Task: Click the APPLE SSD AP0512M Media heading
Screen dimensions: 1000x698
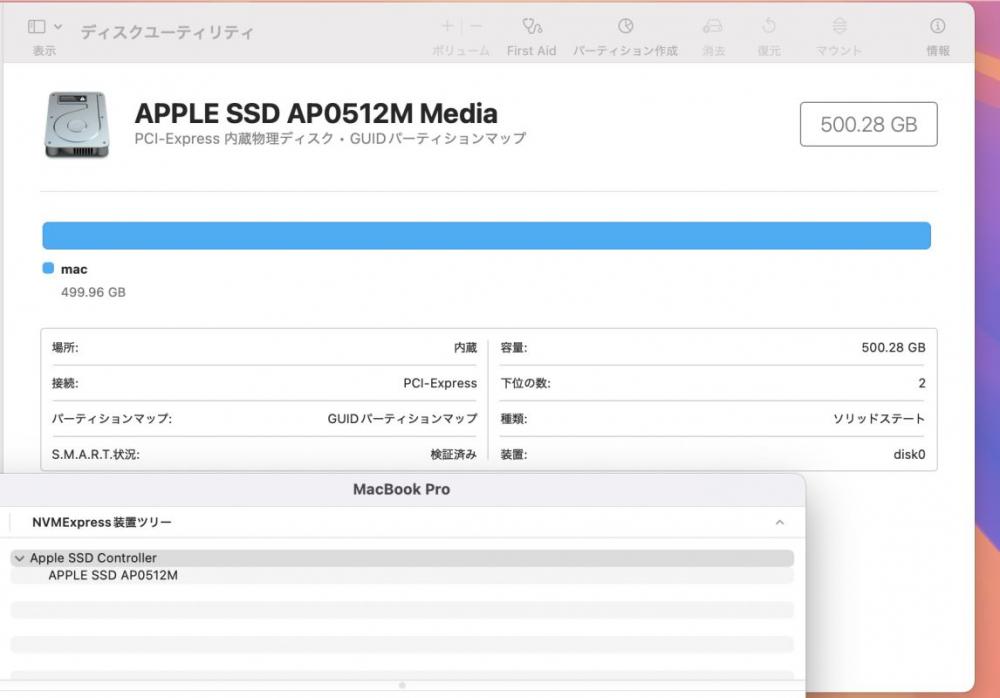Action: coord(316,114)
